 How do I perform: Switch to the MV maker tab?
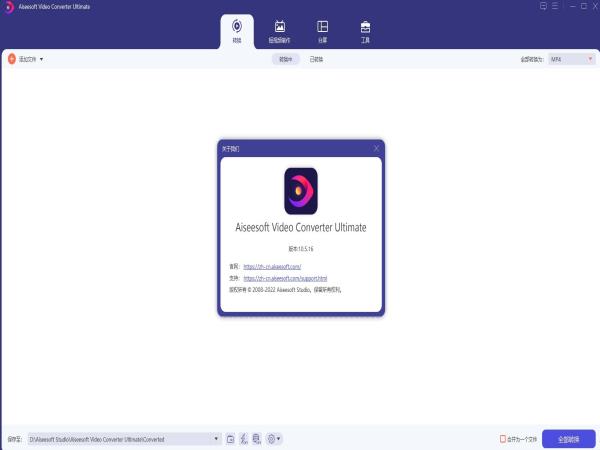point(279,26)
